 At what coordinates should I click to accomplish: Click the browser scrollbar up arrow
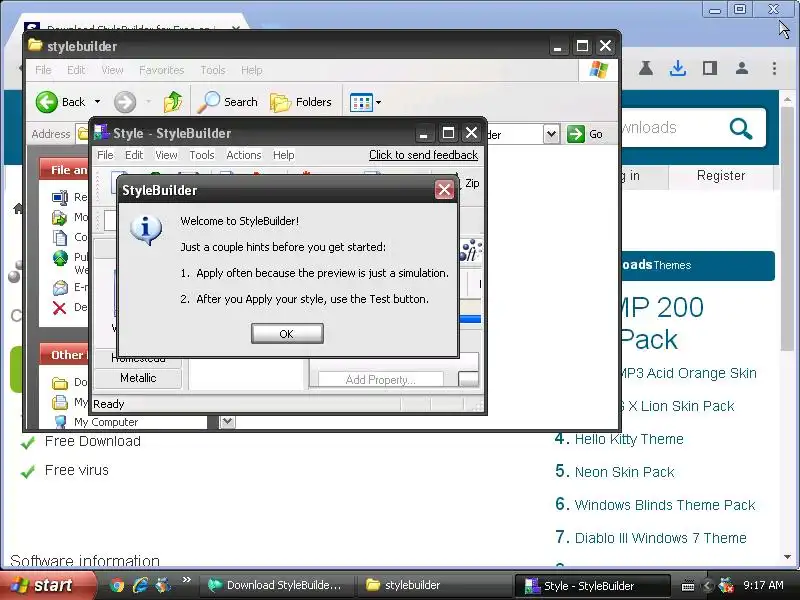tap(787, 99)
